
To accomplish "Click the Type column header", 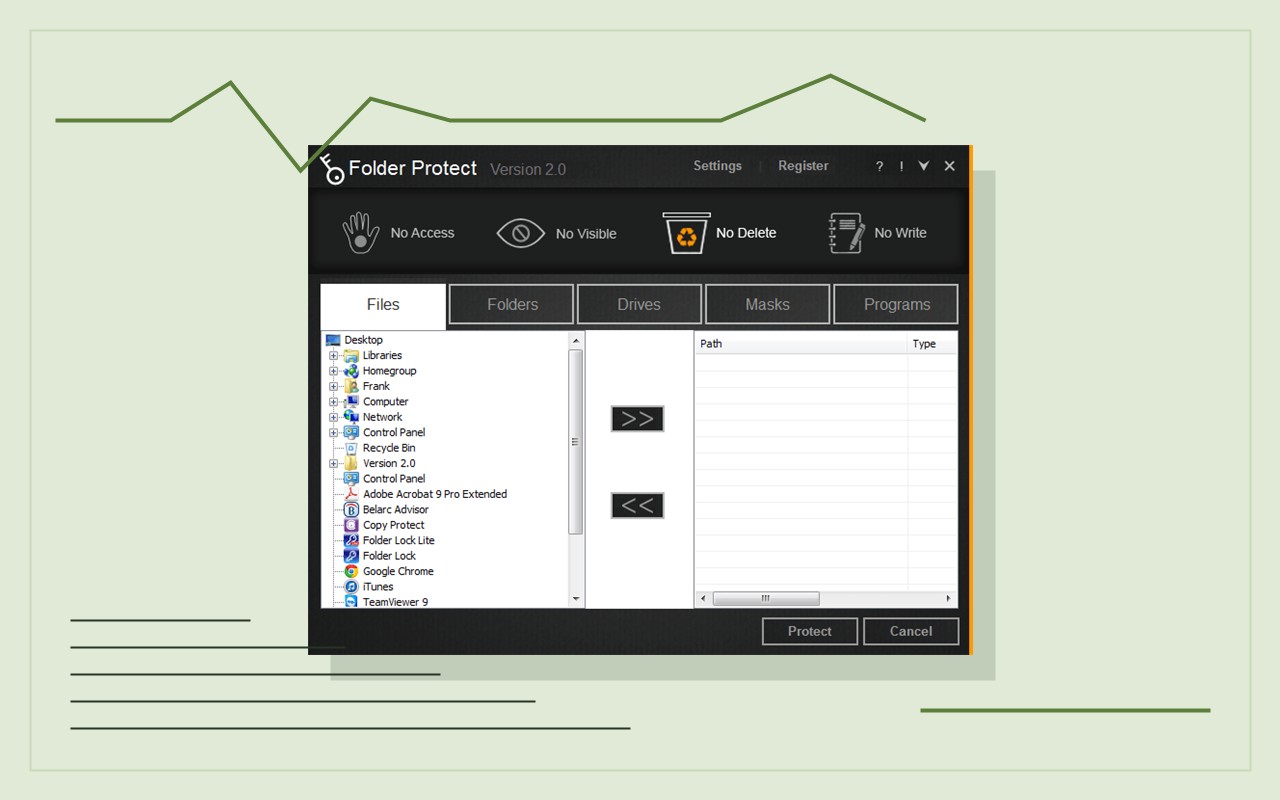I will pos(932,344).
